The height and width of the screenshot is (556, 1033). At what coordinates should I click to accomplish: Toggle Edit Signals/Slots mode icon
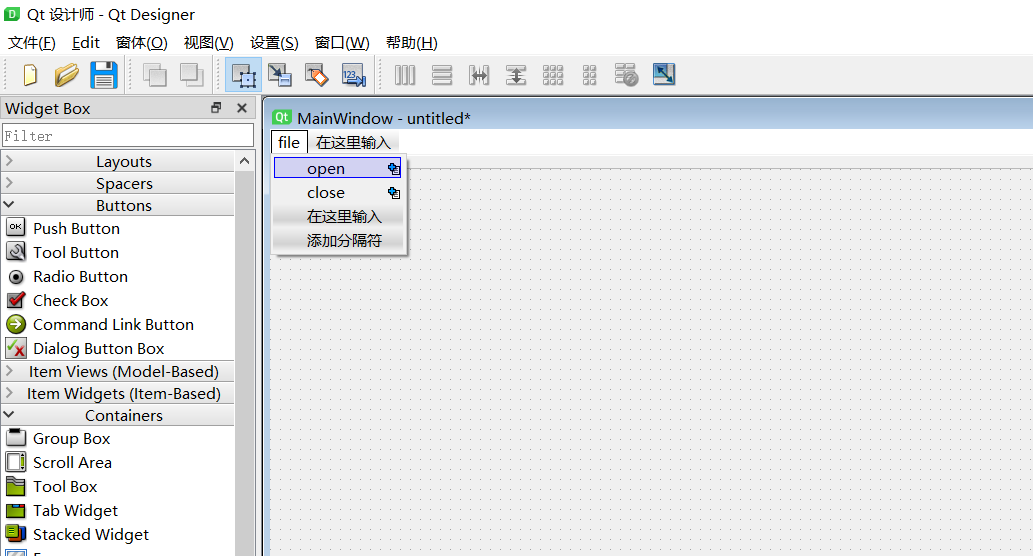pos(280,75)
